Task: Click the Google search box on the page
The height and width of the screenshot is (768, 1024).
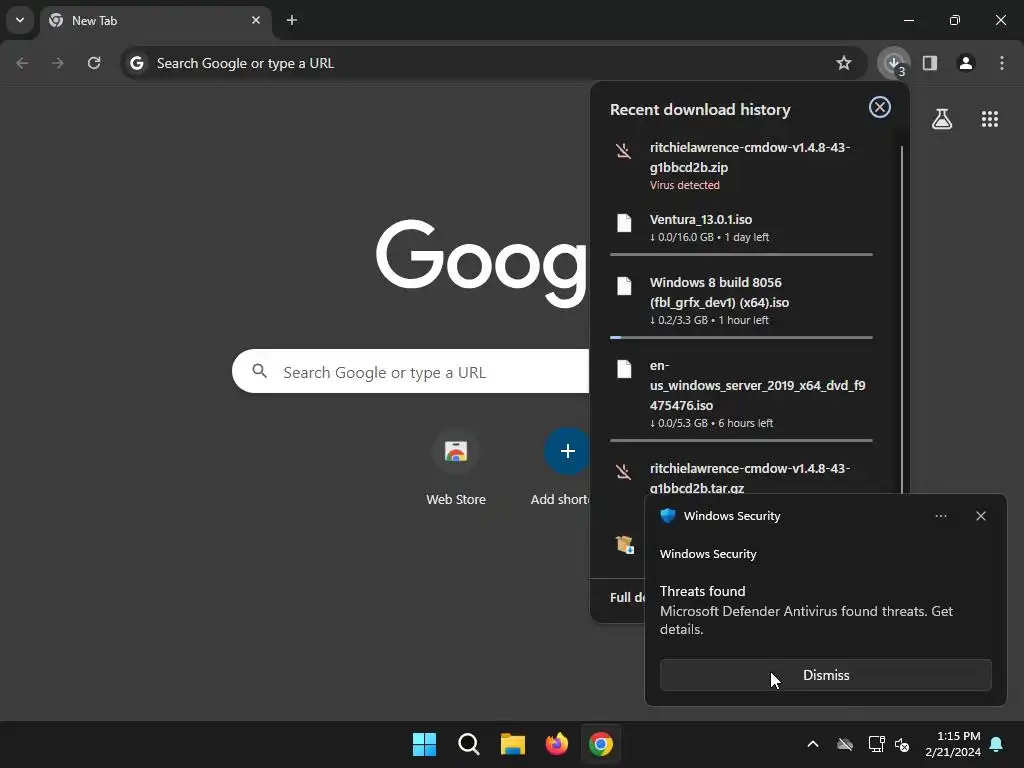Action: click(411, 372)
